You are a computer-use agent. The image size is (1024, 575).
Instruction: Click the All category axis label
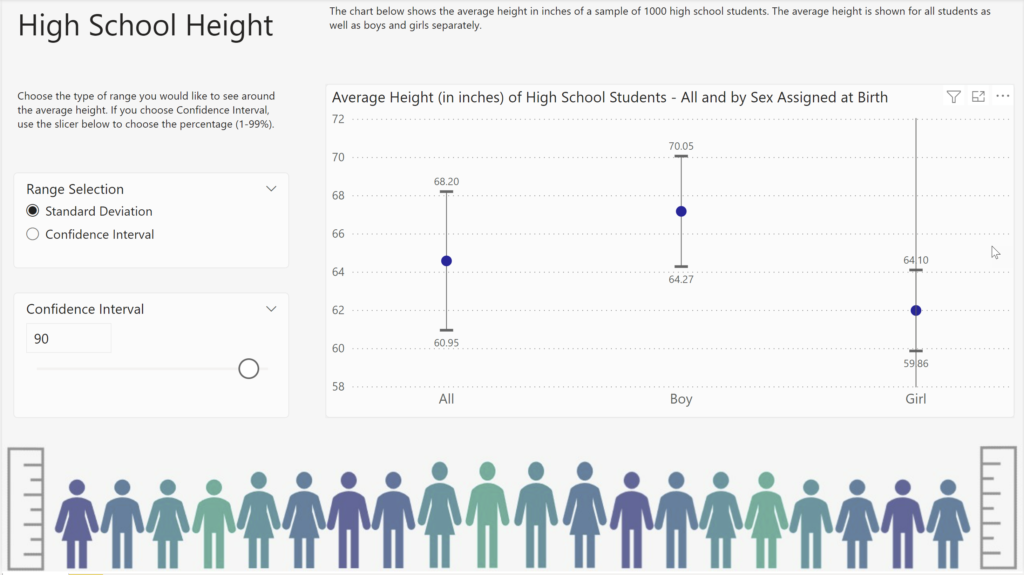446,399
